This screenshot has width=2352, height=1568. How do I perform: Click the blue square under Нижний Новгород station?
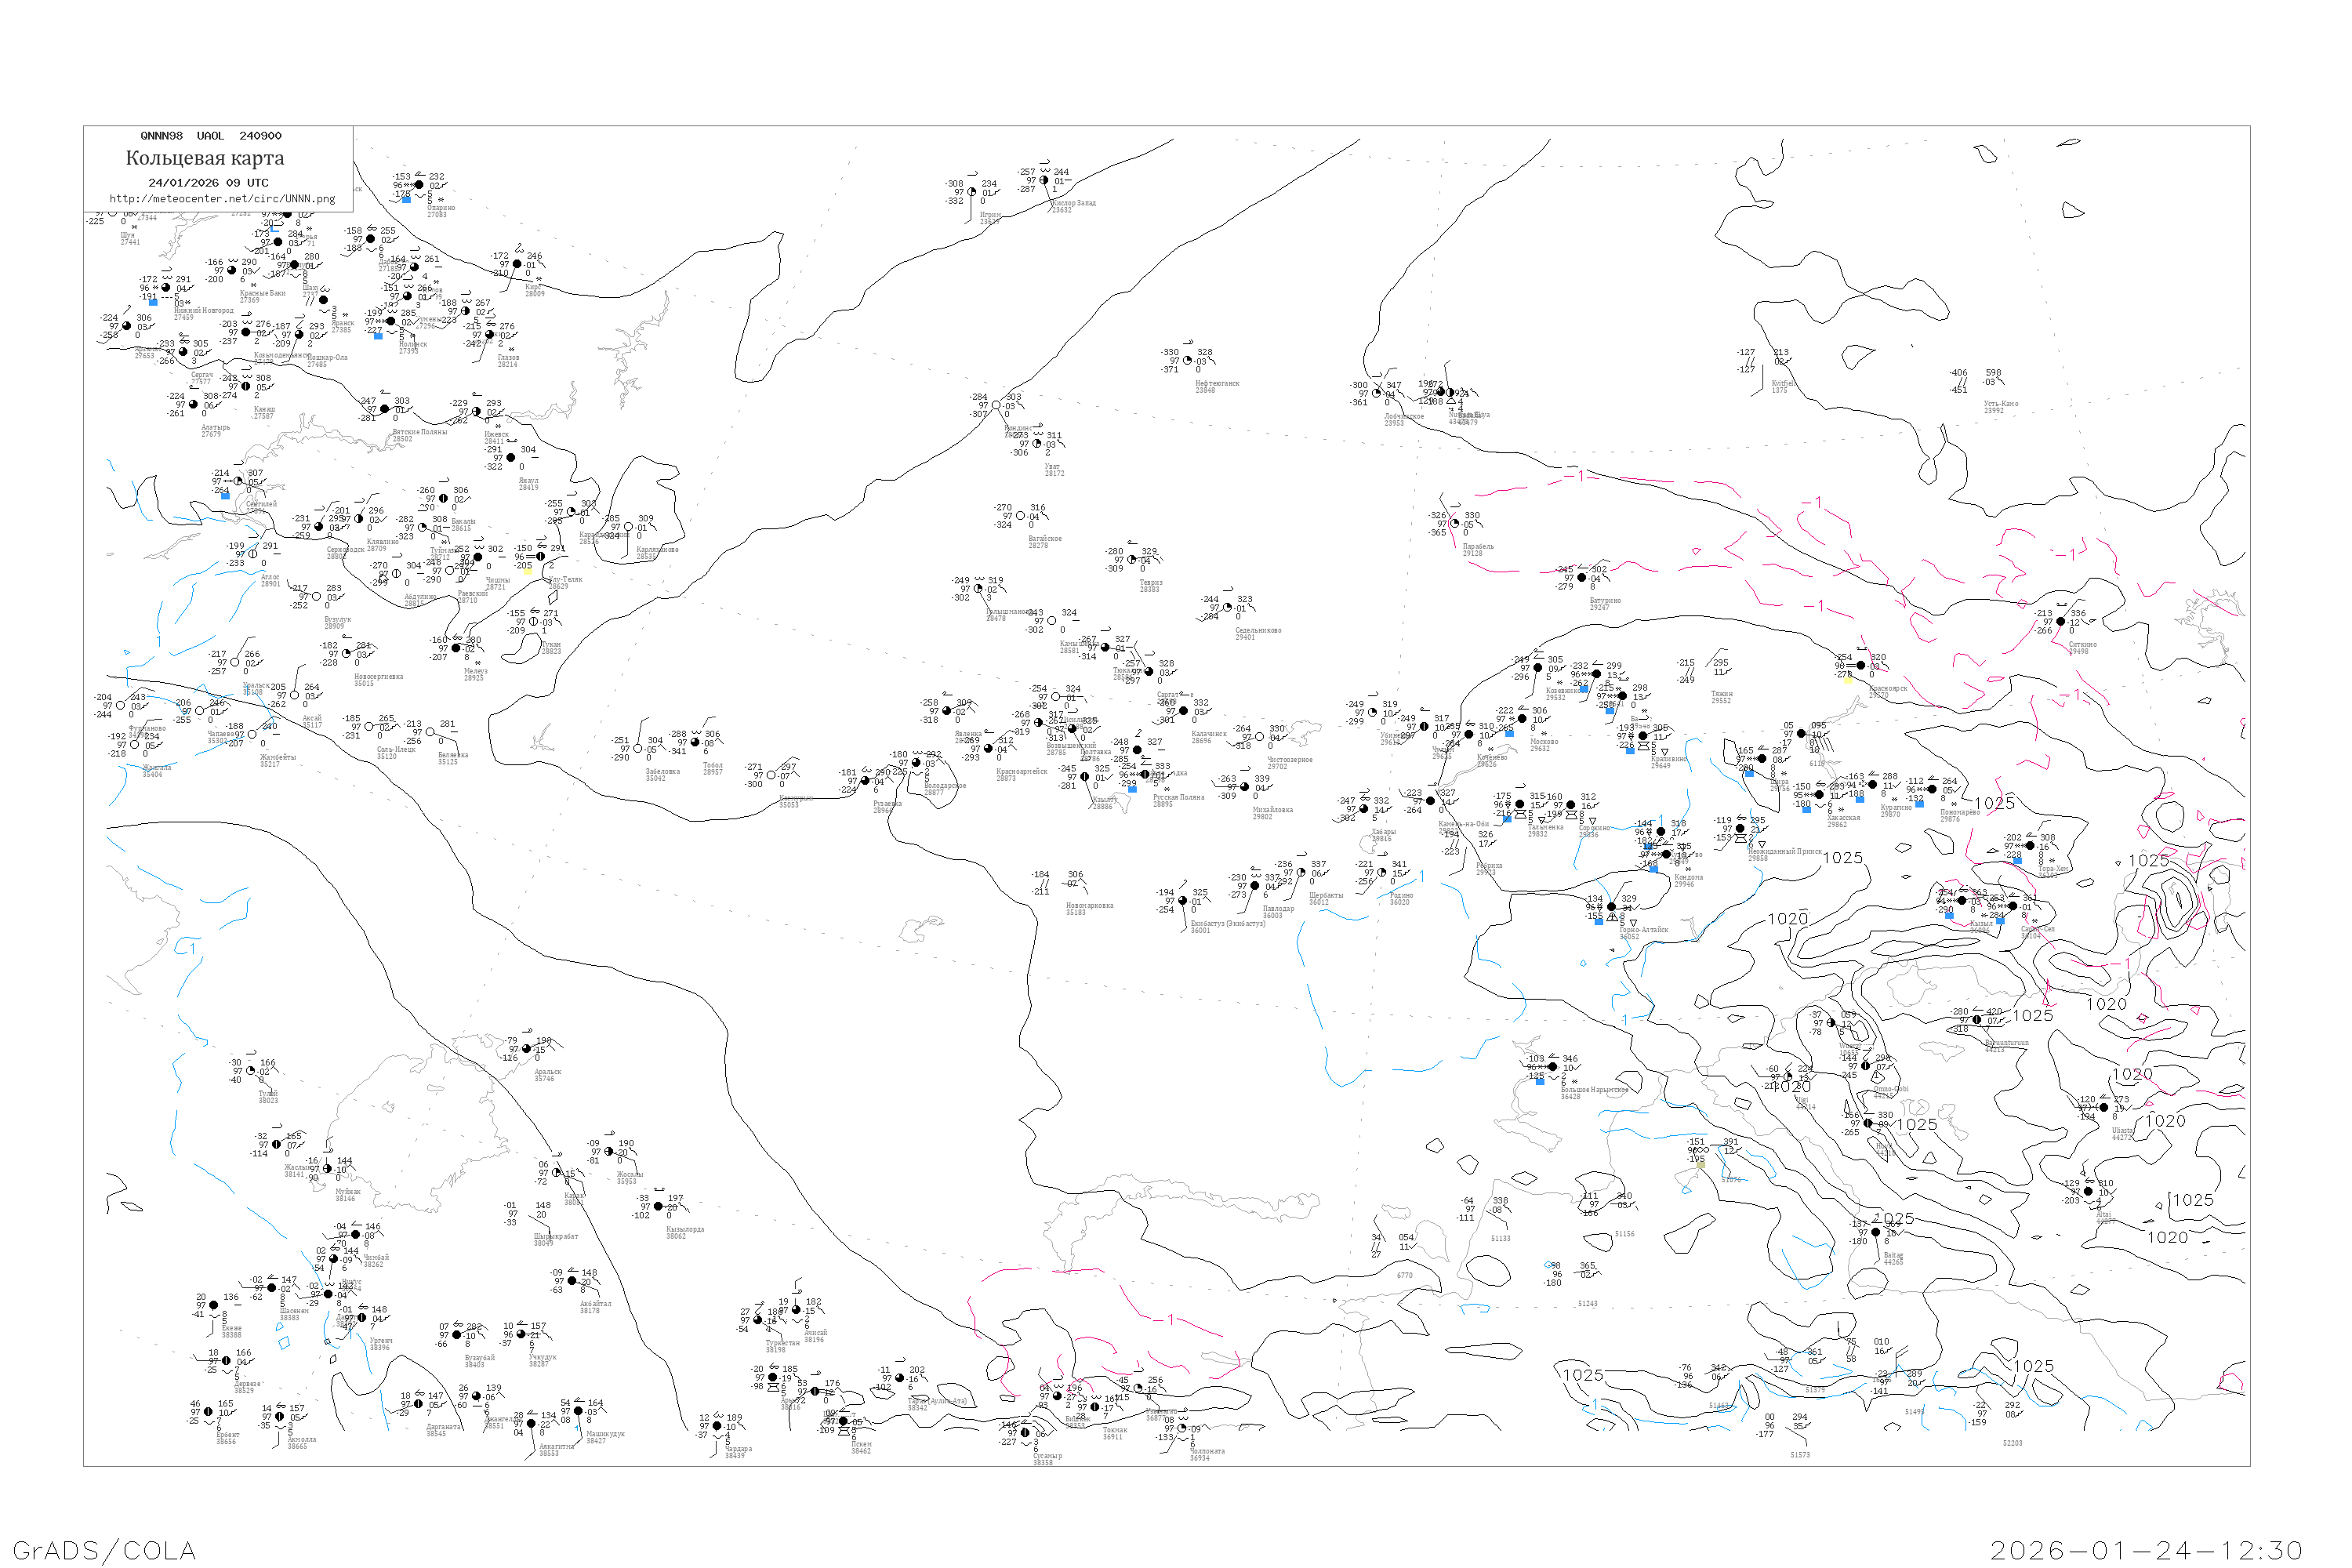153,302
